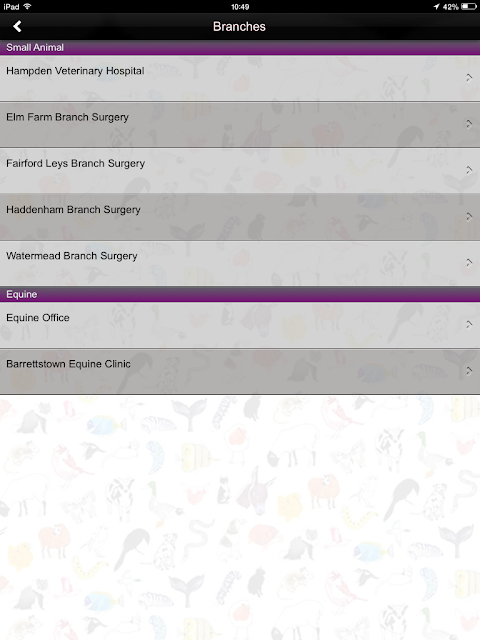Tap the location services arrow icon

point(436,7)
